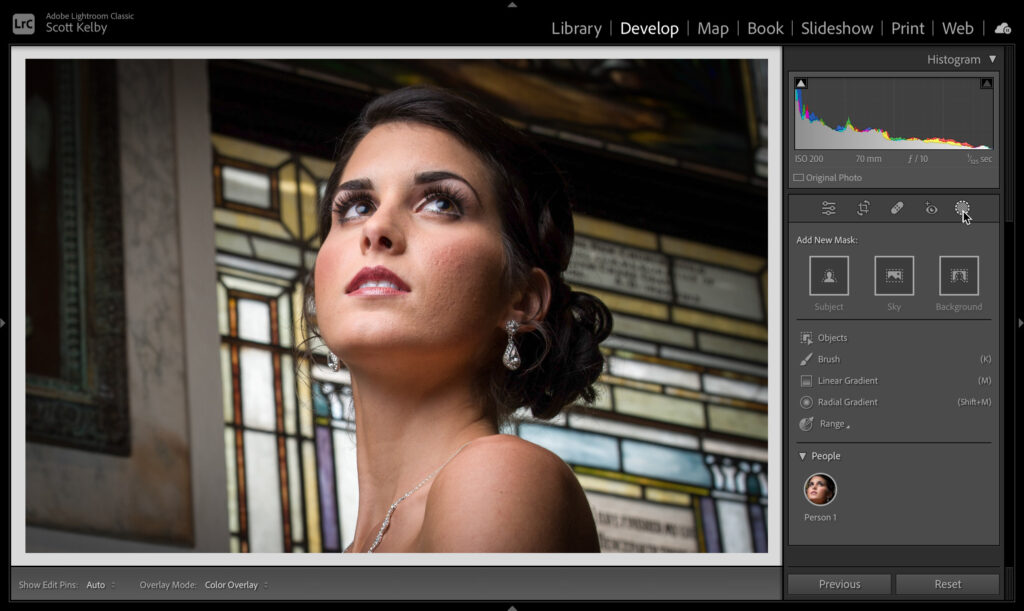1024x611 pixels.
Task: Collapse the Histogram panel
Action: 993,59
